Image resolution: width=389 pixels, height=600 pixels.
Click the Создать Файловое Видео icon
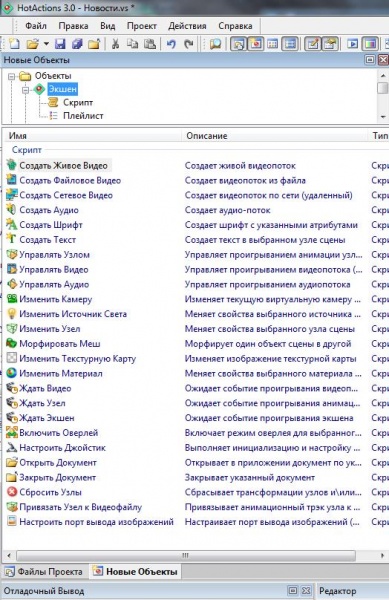(x=12, y=179)
